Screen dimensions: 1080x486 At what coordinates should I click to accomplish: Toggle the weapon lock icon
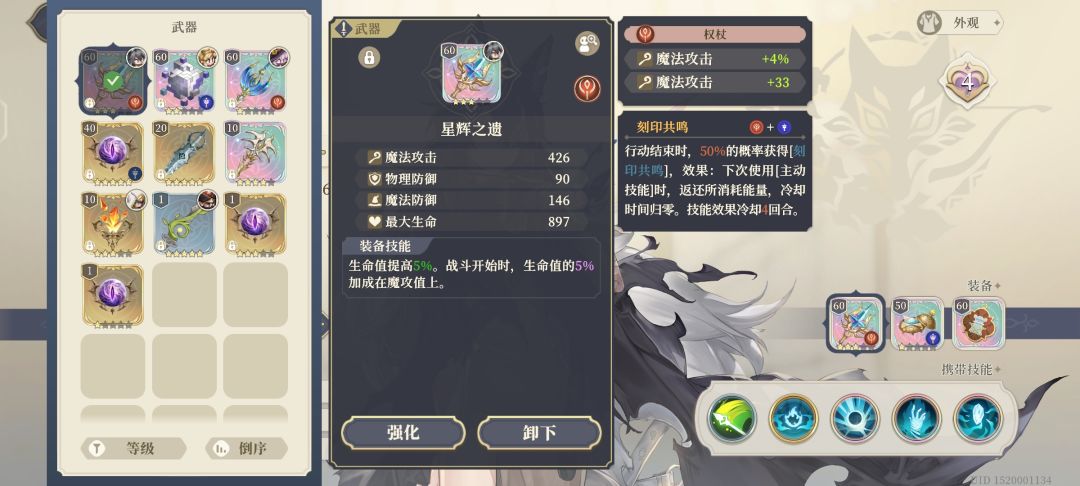pos(369,58)
